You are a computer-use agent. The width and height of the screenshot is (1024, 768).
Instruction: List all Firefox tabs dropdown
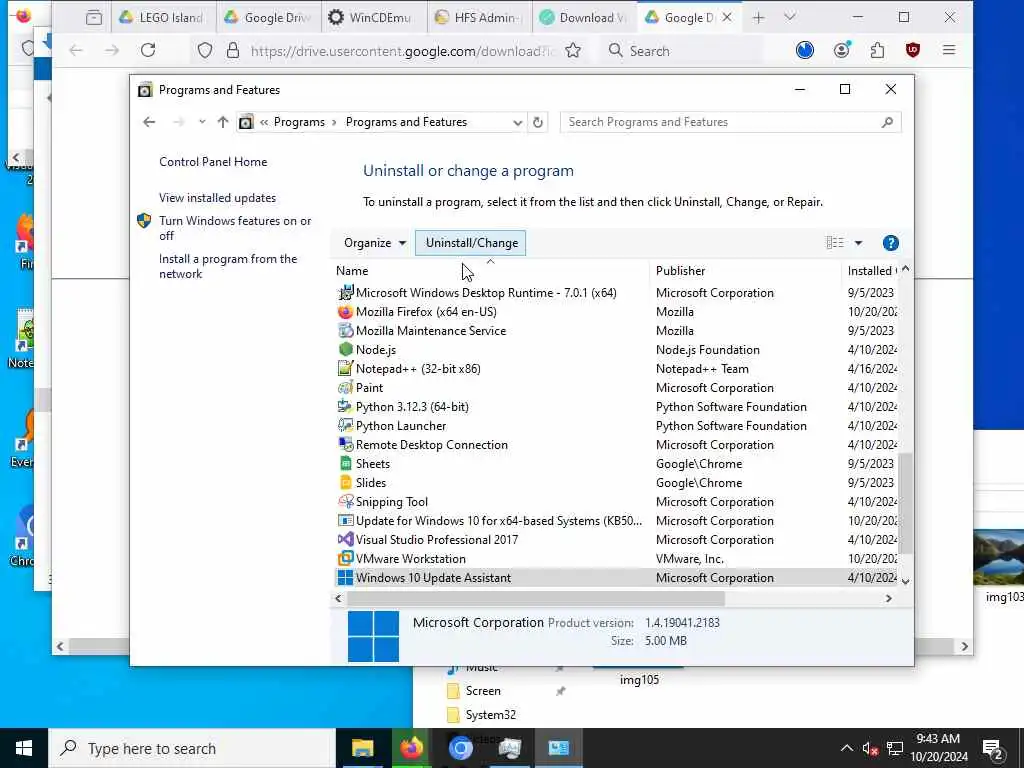tap(790, 17)
